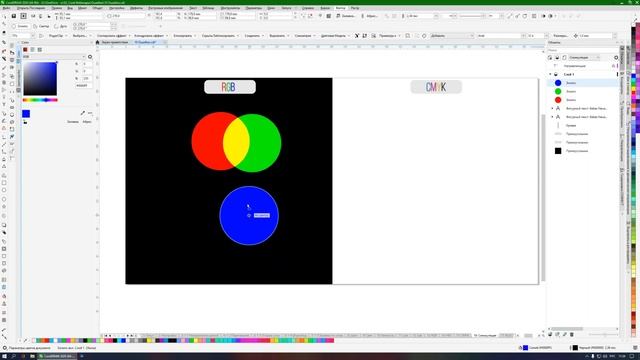The height and width of the screenshot is (360, 640).
Task: Open the Objects docker settings gear
Action: (616, 58)
